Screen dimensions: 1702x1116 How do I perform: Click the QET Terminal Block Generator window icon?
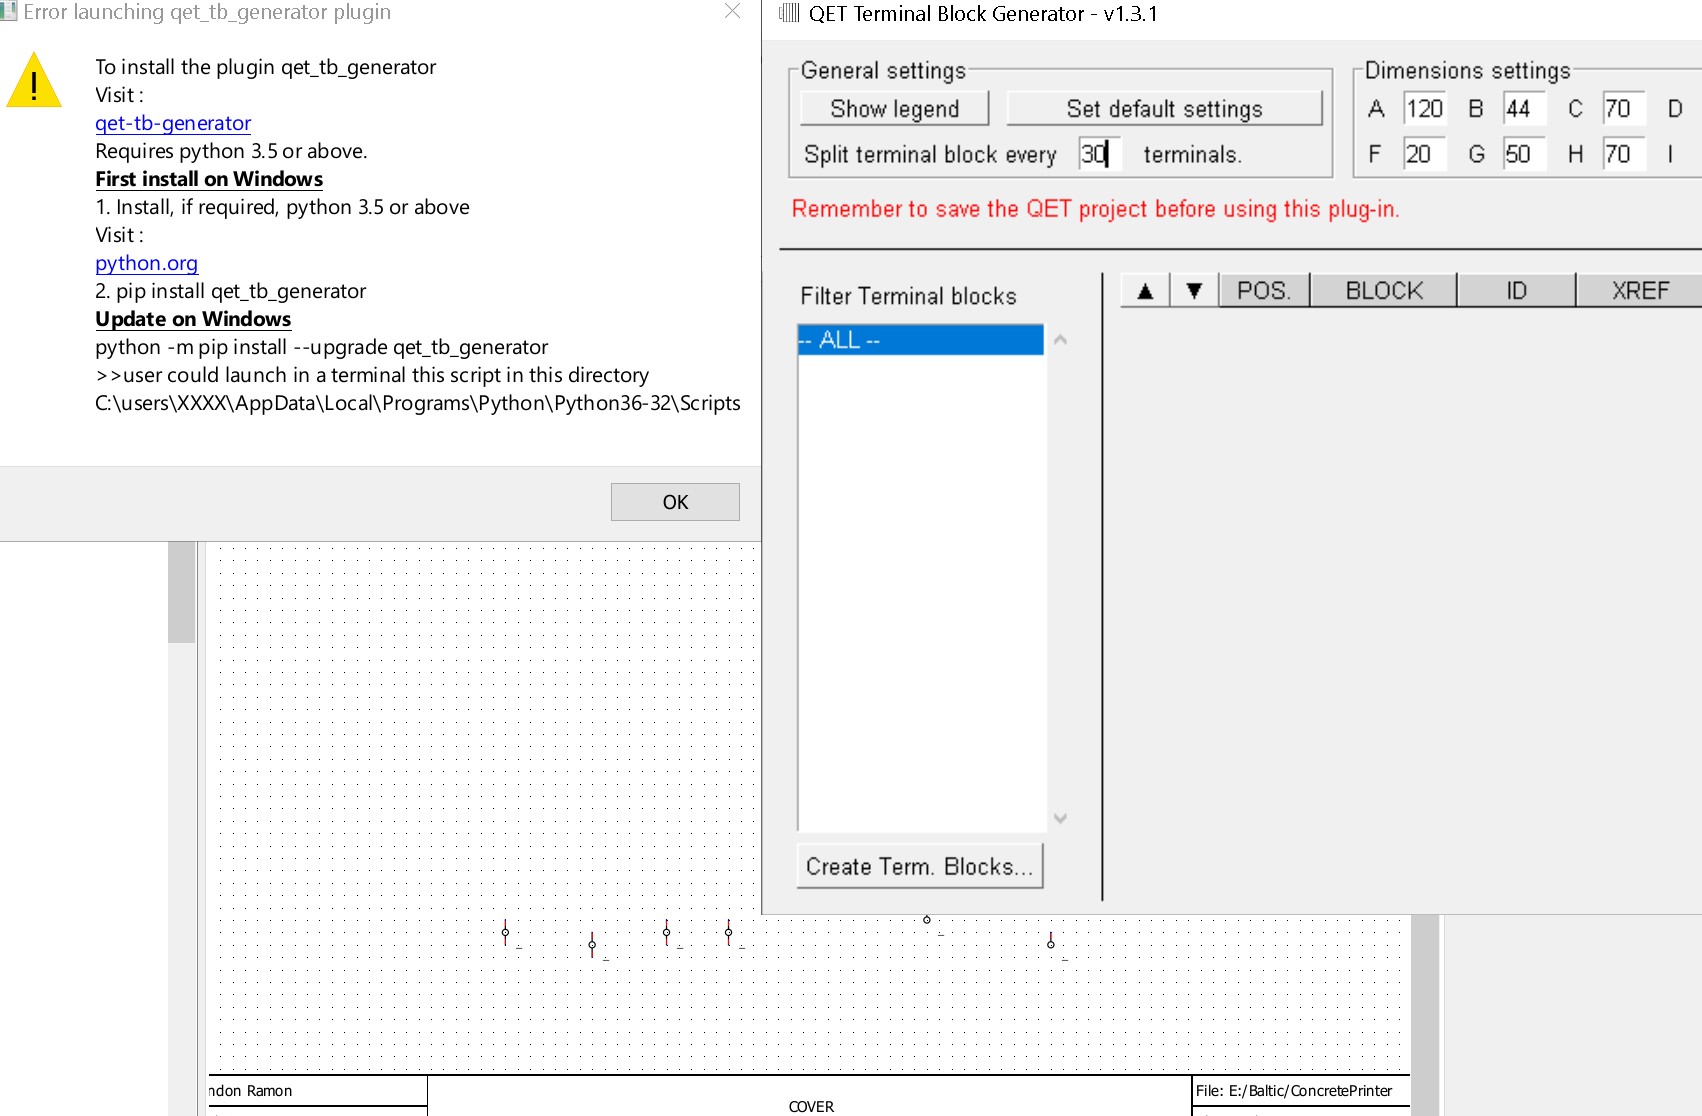point(789,13)
